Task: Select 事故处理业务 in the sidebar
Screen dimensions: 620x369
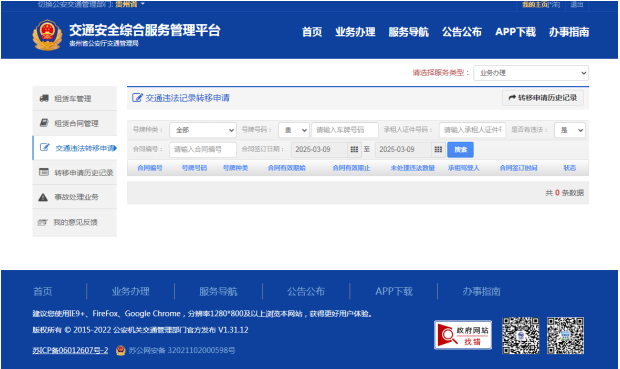Action: pos(75,197)
